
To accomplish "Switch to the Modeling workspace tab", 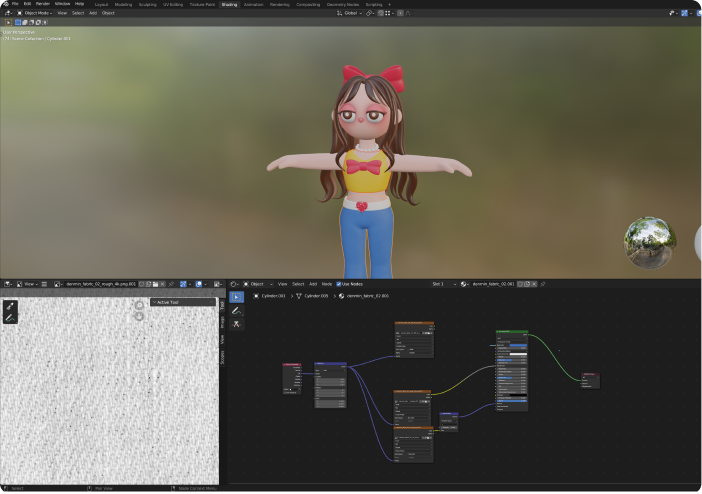I will click(124, 4).
